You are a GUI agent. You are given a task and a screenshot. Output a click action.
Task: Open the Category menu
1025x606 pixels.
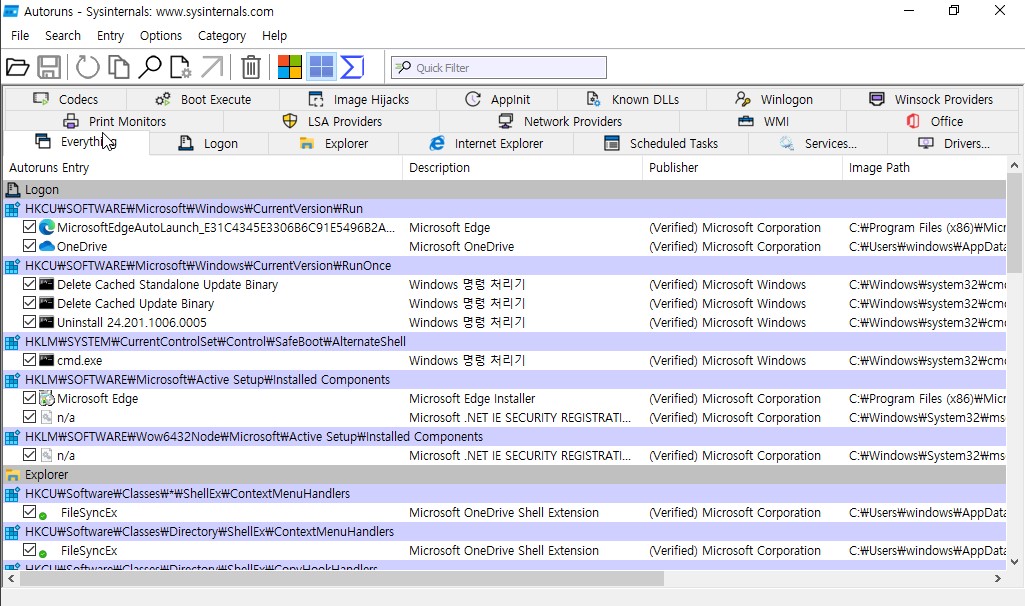(222, 36)
